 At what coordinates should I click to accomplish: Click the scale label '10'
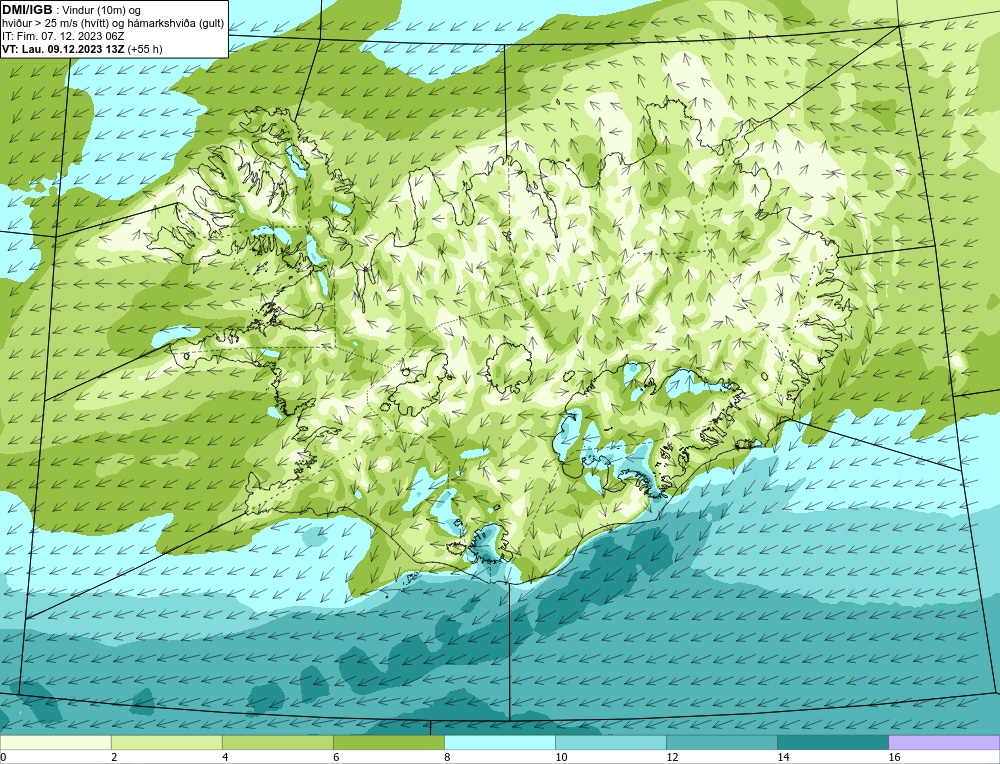tap(561, 757)
